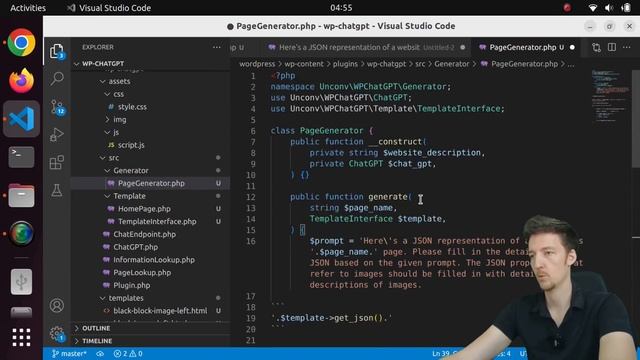
Task: Launch Google Chrome from dock
Action: point(21,42)
